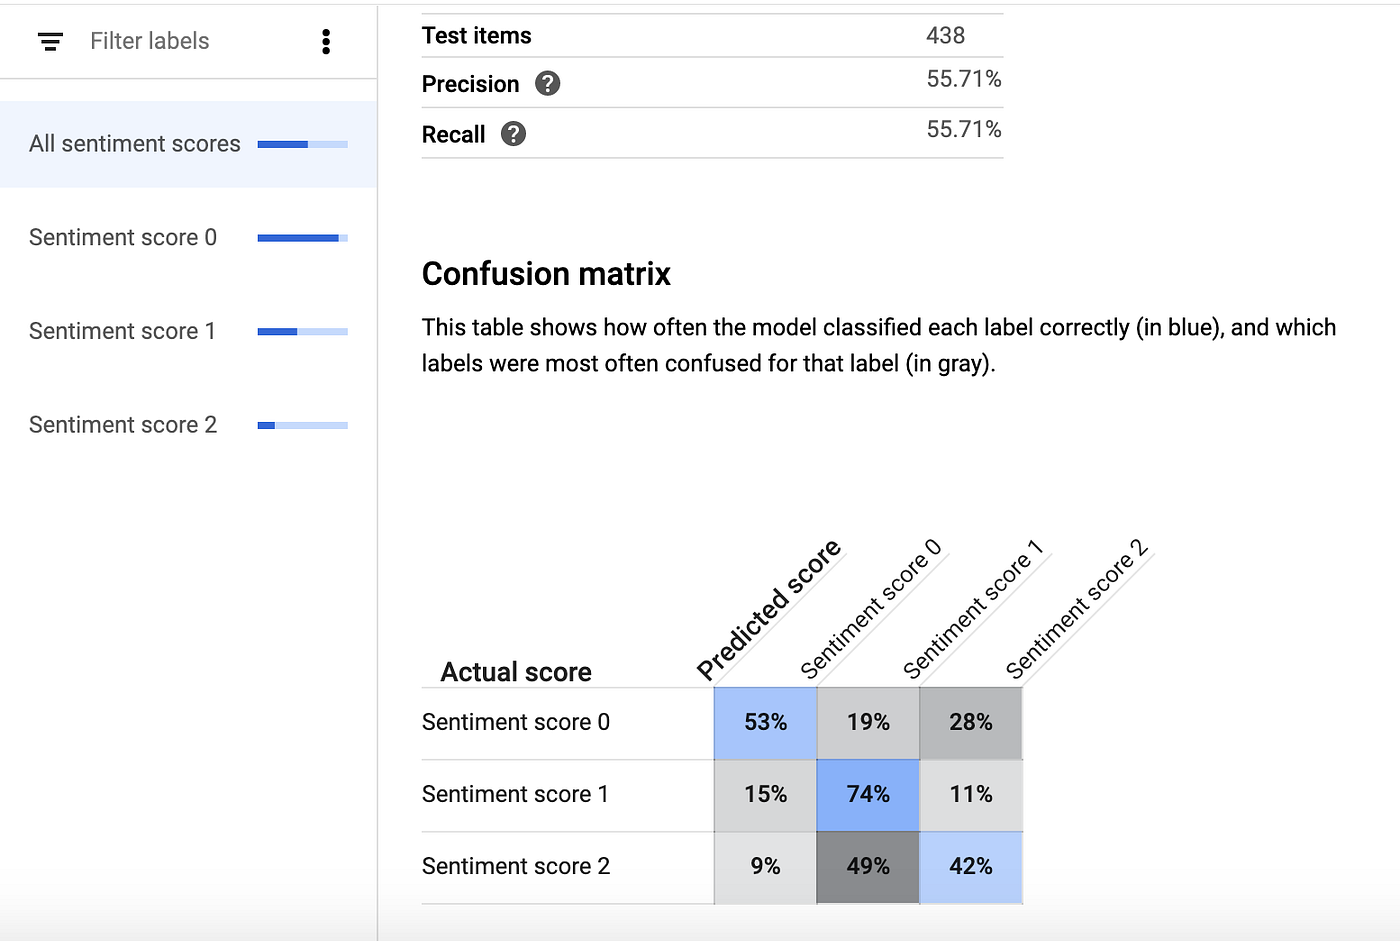Open the three-dot more options menu
The height and width of the screenshot is (941, 1400).
[326, 41]
